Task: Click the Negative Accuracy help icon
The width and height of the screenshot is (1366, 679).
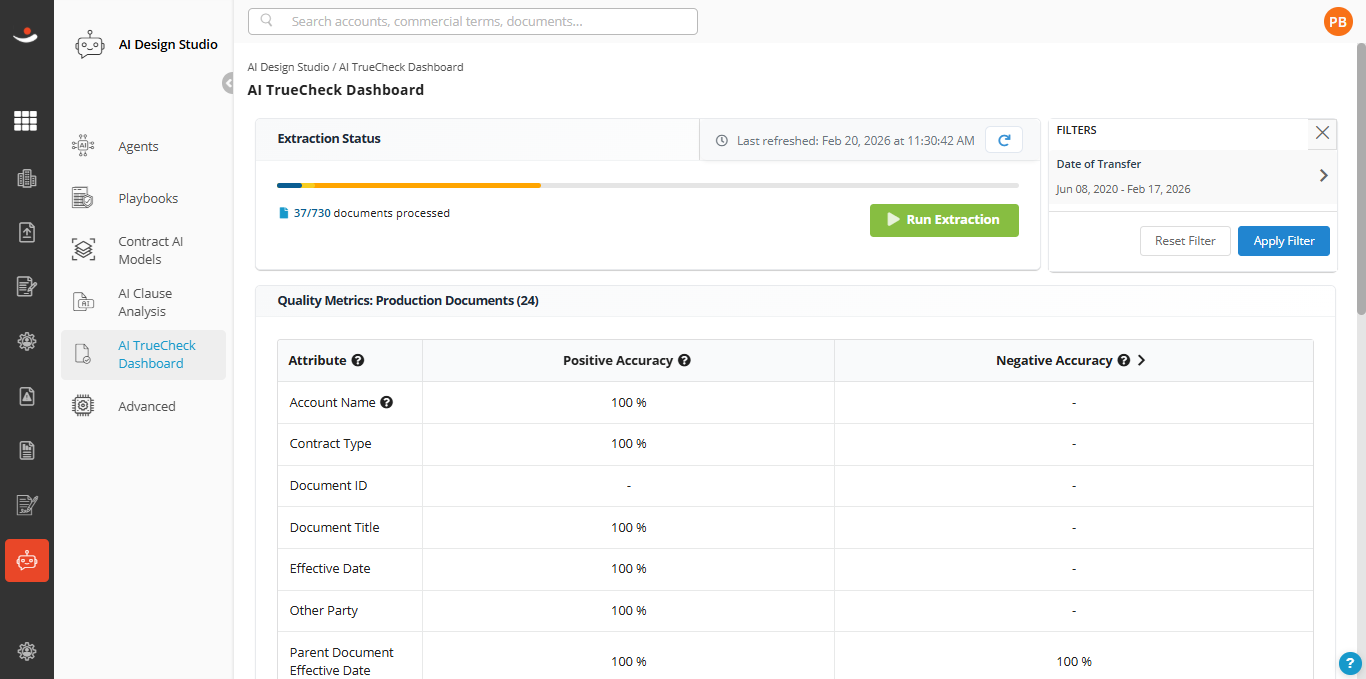Action: (1124, 360)
